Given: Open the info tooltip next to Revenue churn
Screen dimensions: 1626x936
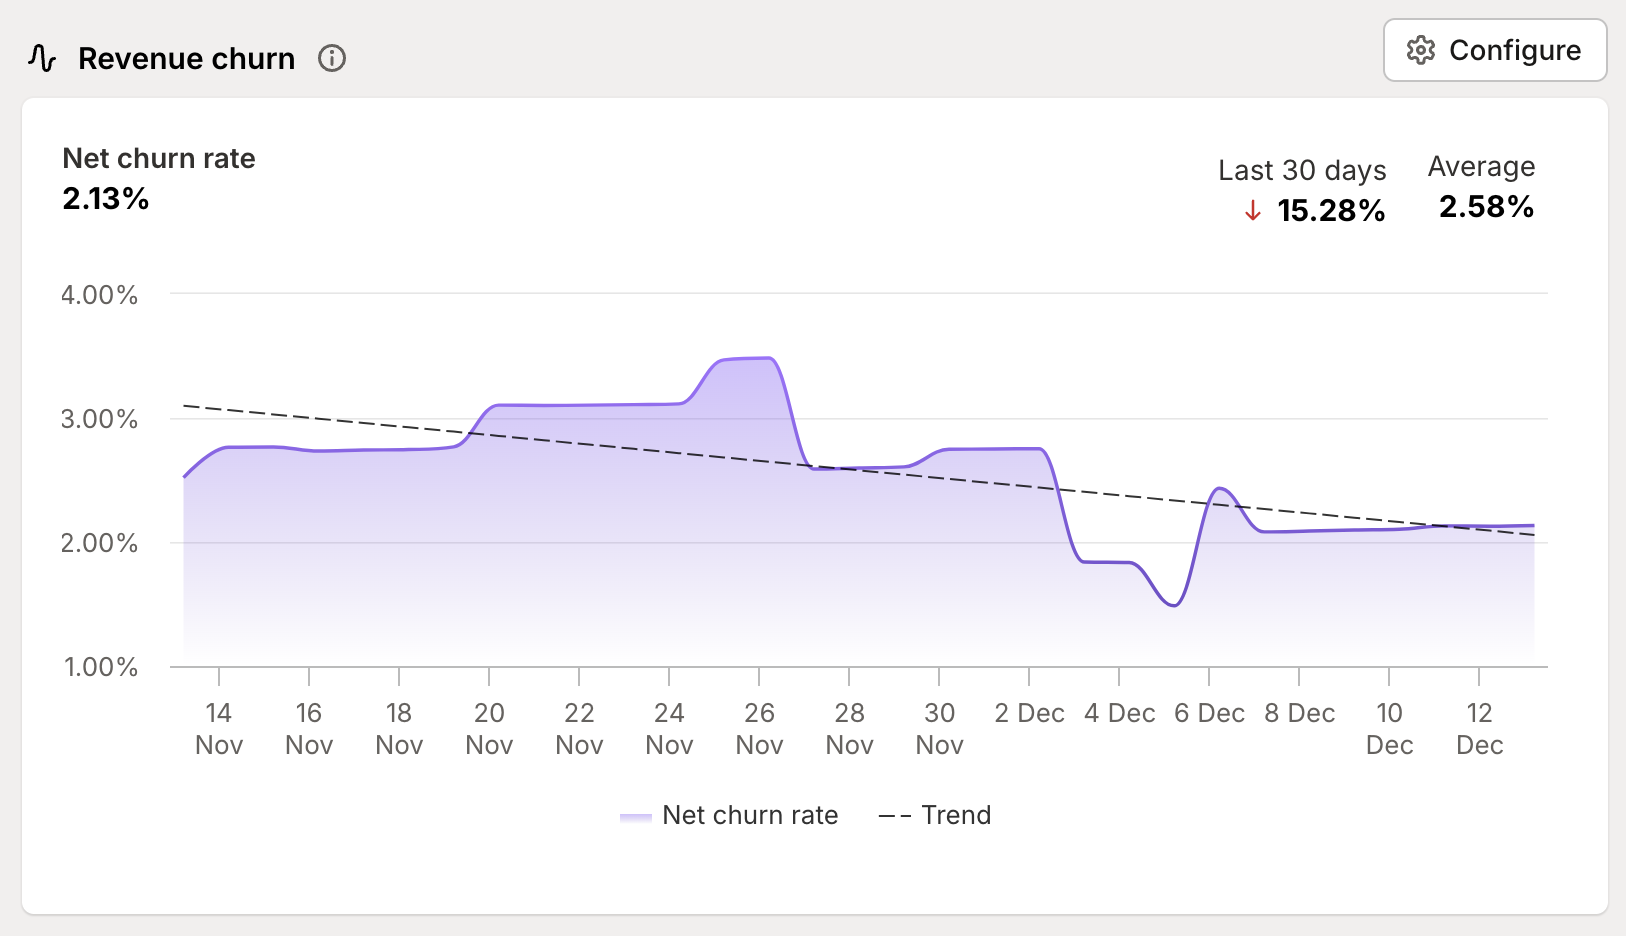Looking at the screenshot, I should tap(331, 59).
